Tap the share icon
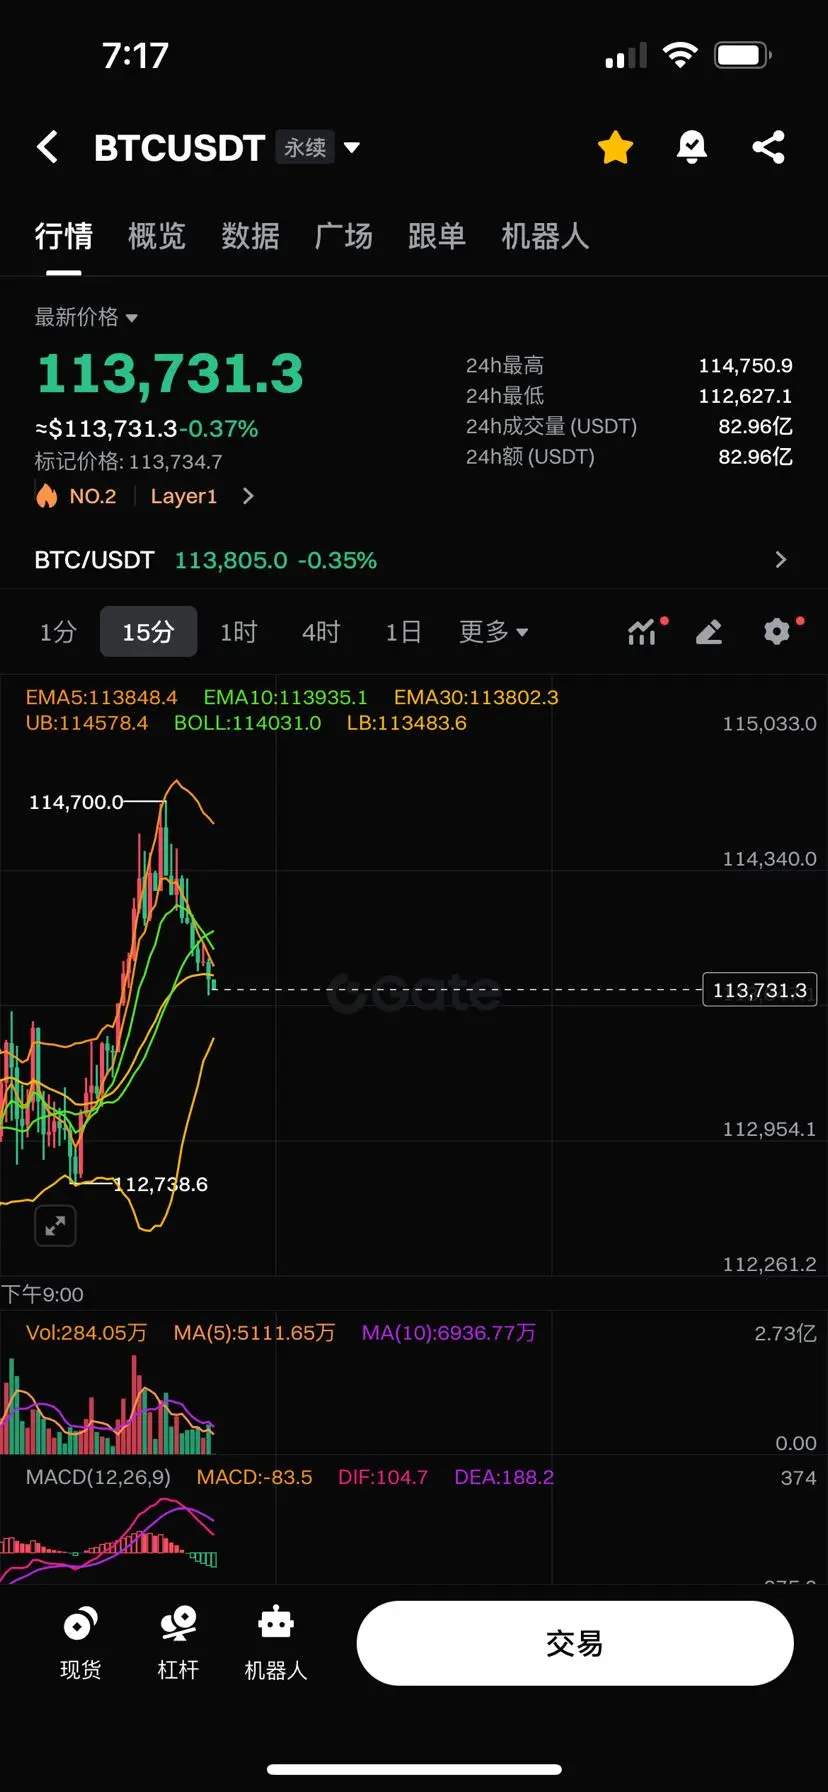Screen dimensions: 828x1792 tap(768, 147)
